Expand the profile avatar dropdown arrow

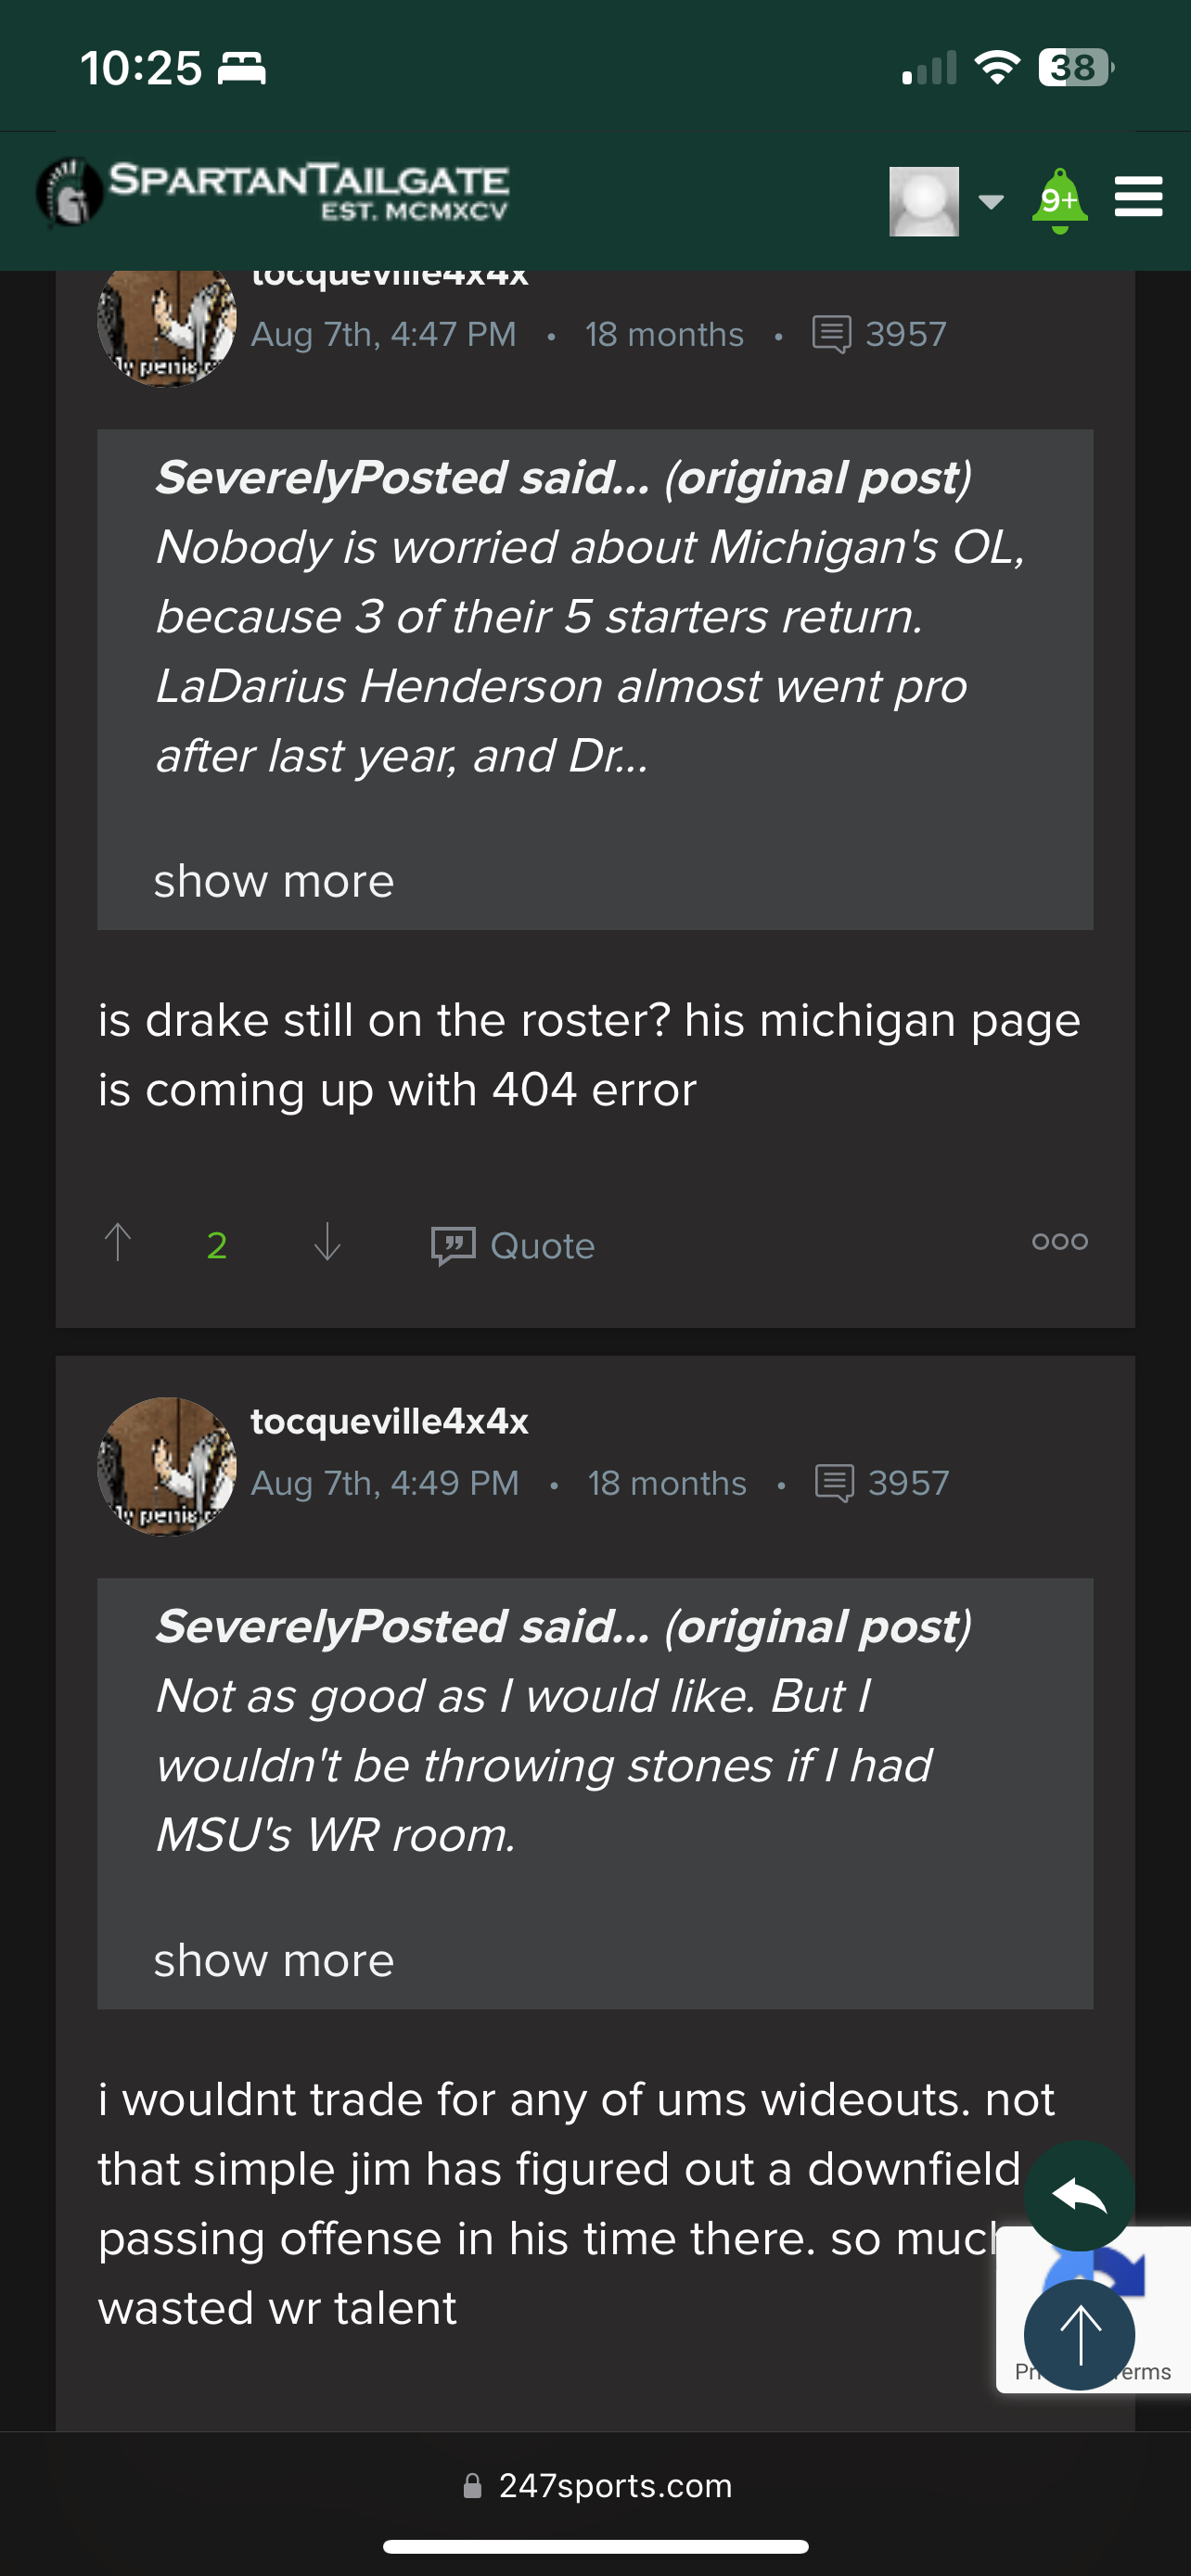pyautogui.click(x=990, y=202)
